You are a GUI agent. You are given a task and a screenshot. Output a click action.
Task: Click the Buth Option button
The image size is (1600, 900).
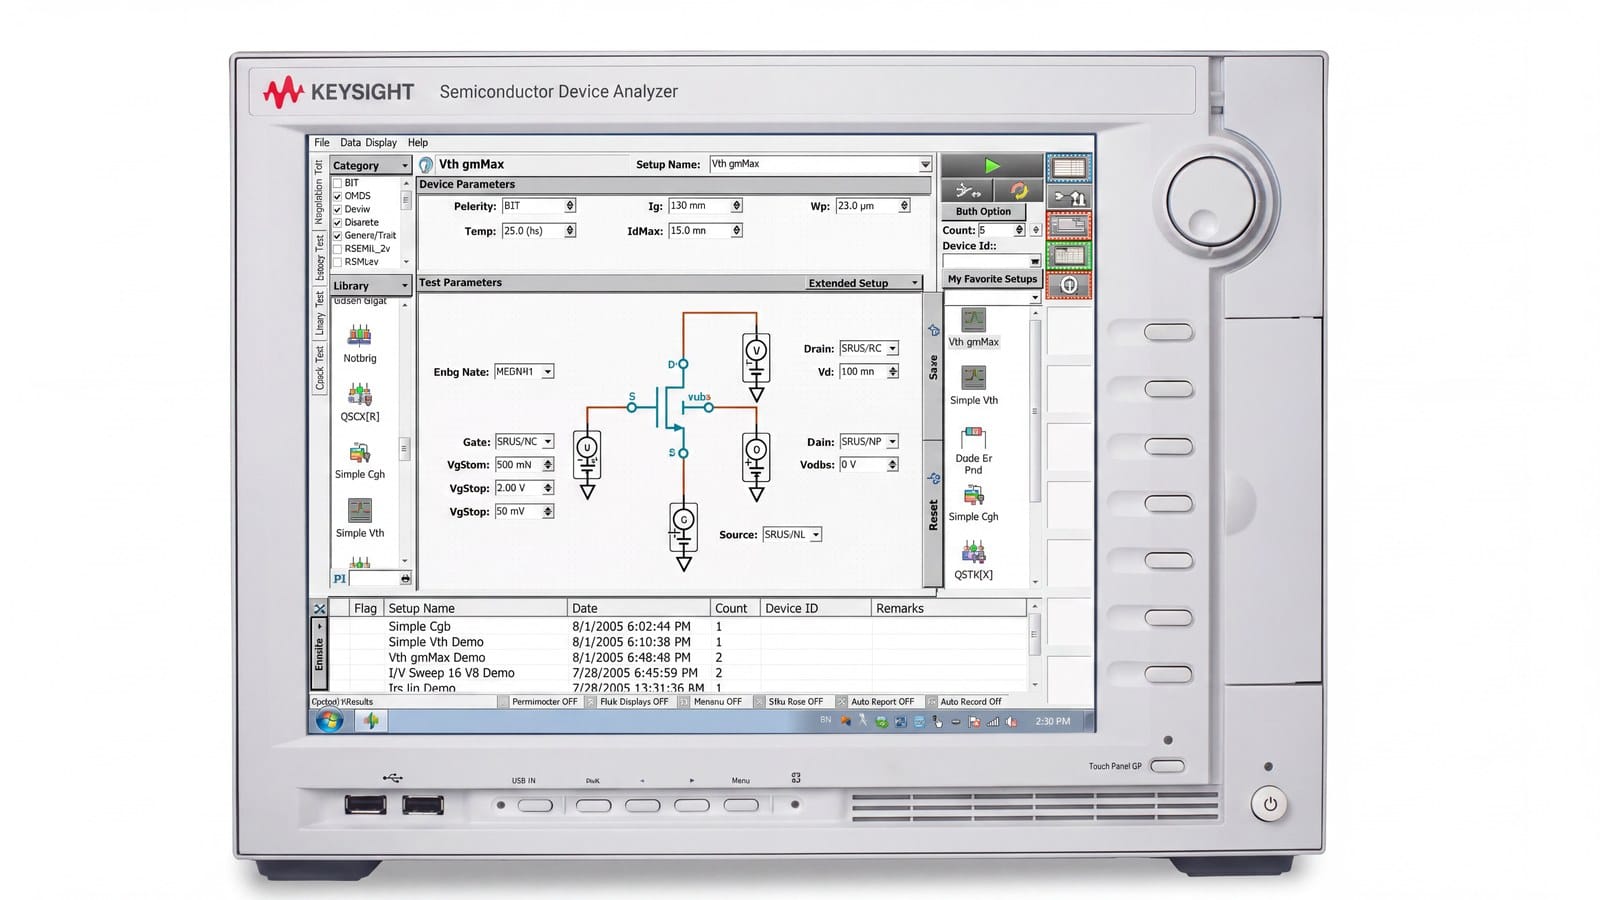click(x=983, y=212)
